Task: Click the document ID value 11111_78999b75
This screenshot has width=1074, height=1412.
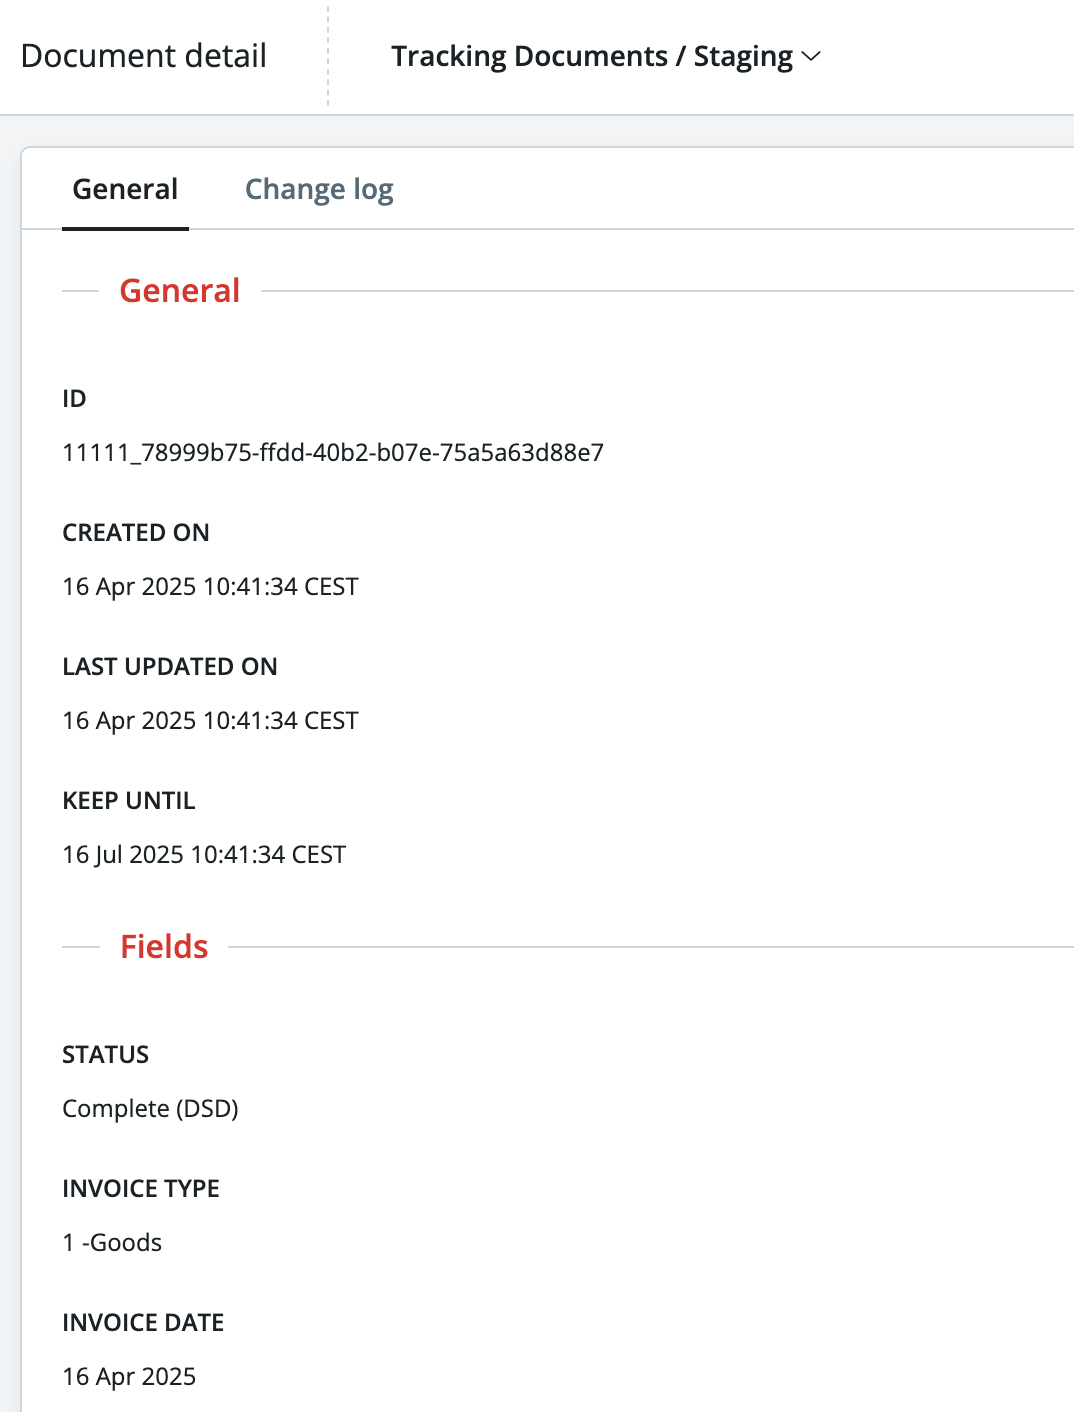Action: pos(333,453)
